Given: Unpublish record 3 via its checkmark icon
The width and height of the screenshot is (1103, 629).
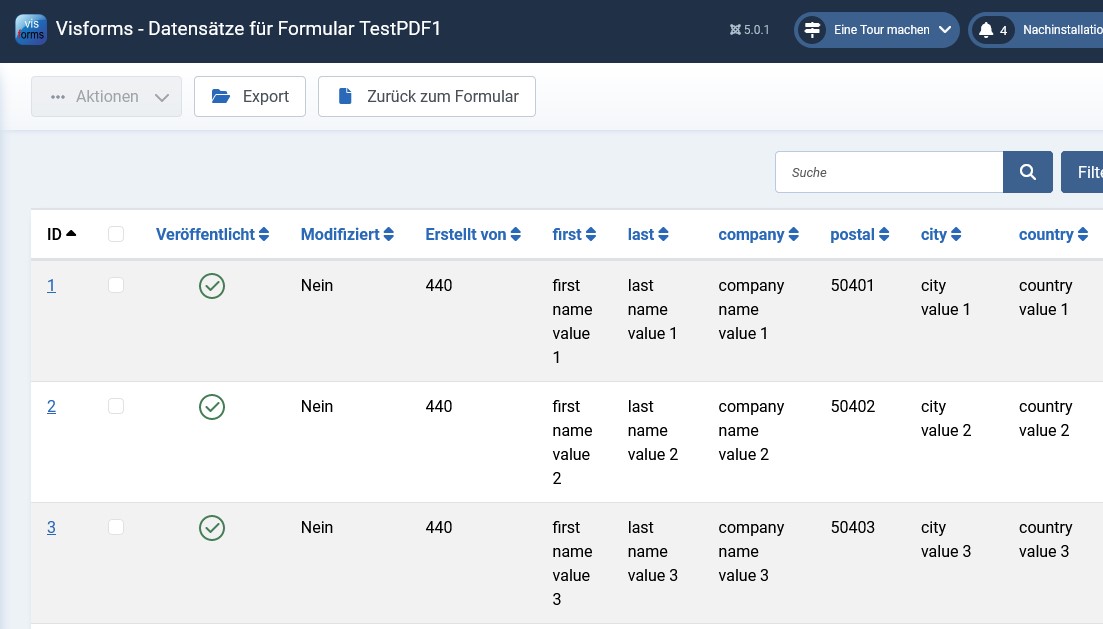Looking at the screenshot, I should [212, 528].
